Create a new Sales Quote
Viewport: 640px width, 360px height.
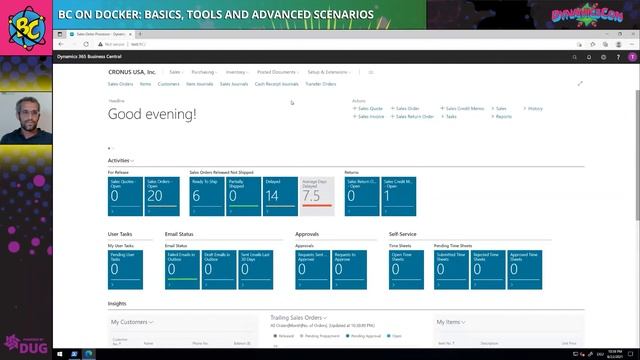[368, 109]
